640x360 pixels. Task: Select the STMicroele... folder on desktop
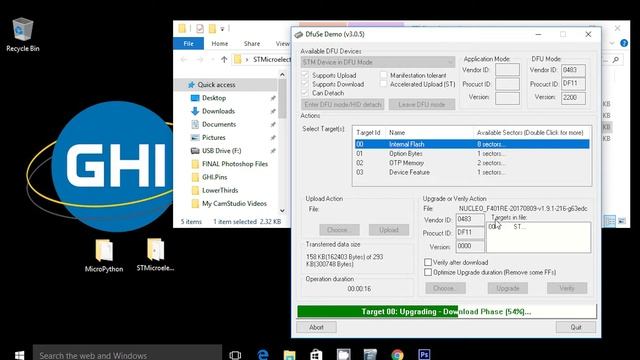(x=155, y=255)
